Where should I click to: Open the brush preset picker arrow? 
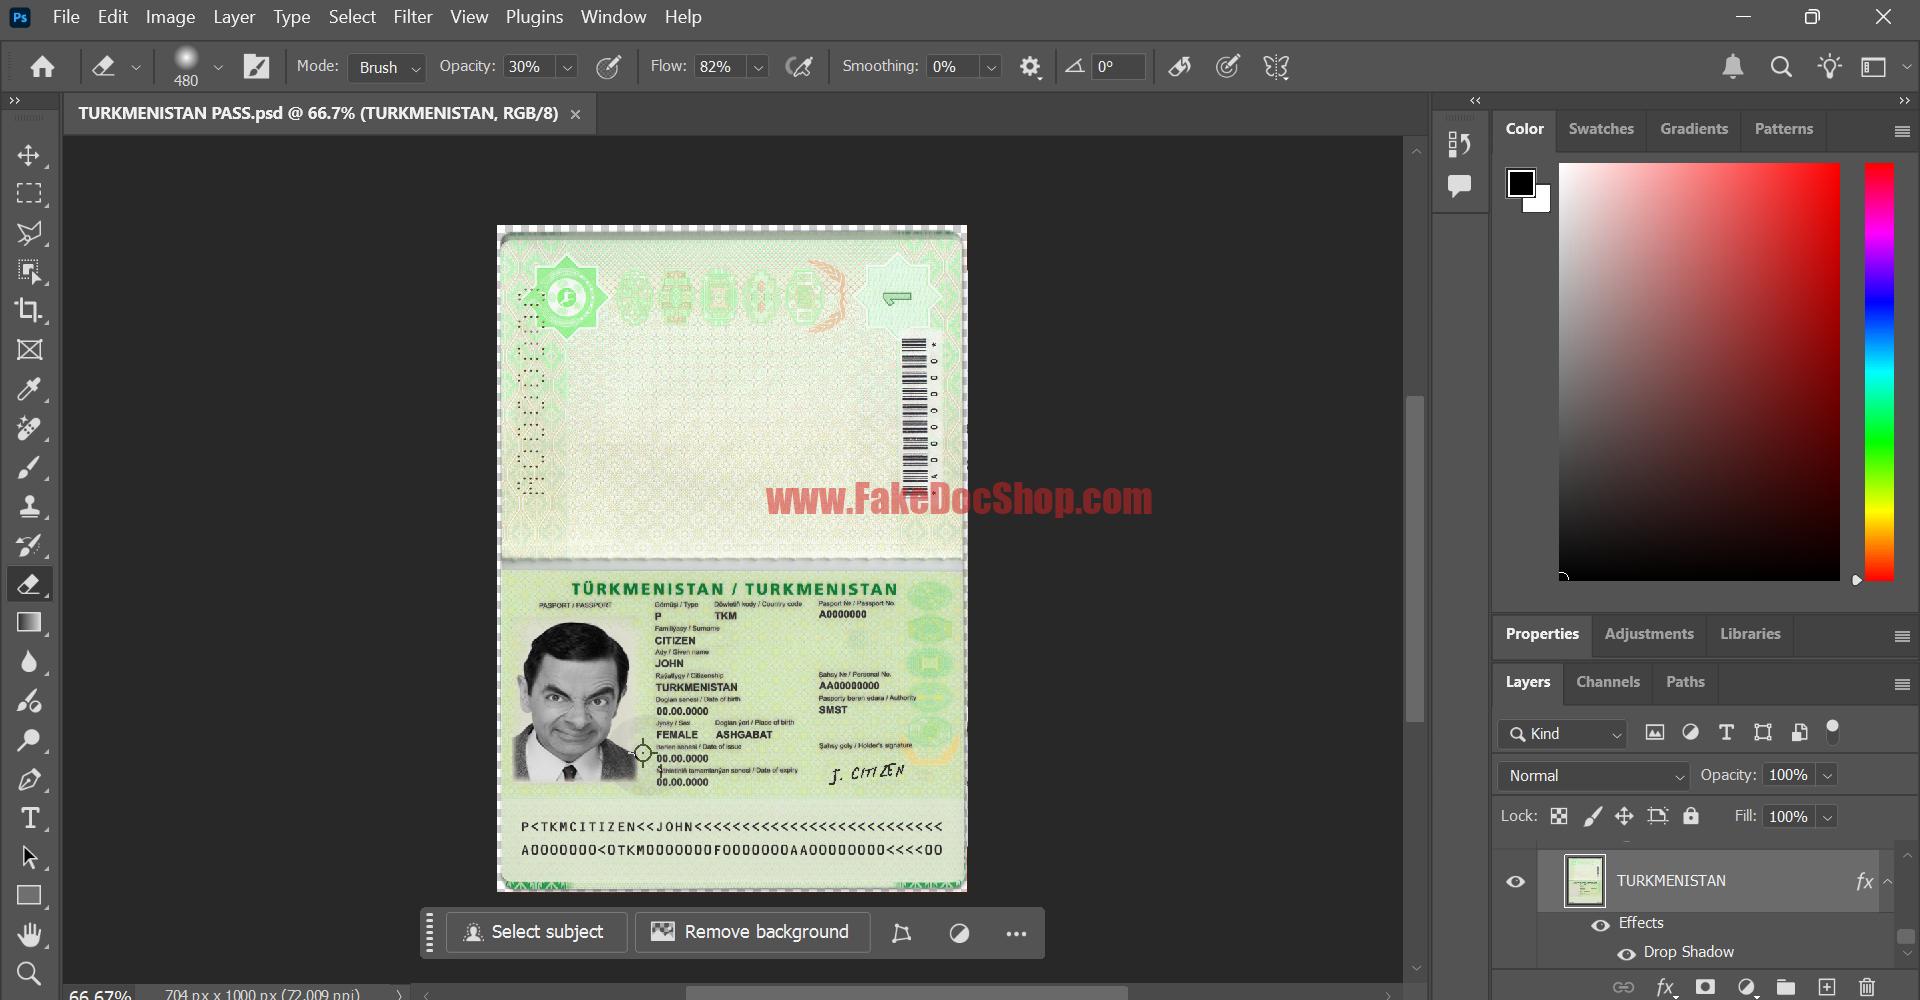(218, 67)
